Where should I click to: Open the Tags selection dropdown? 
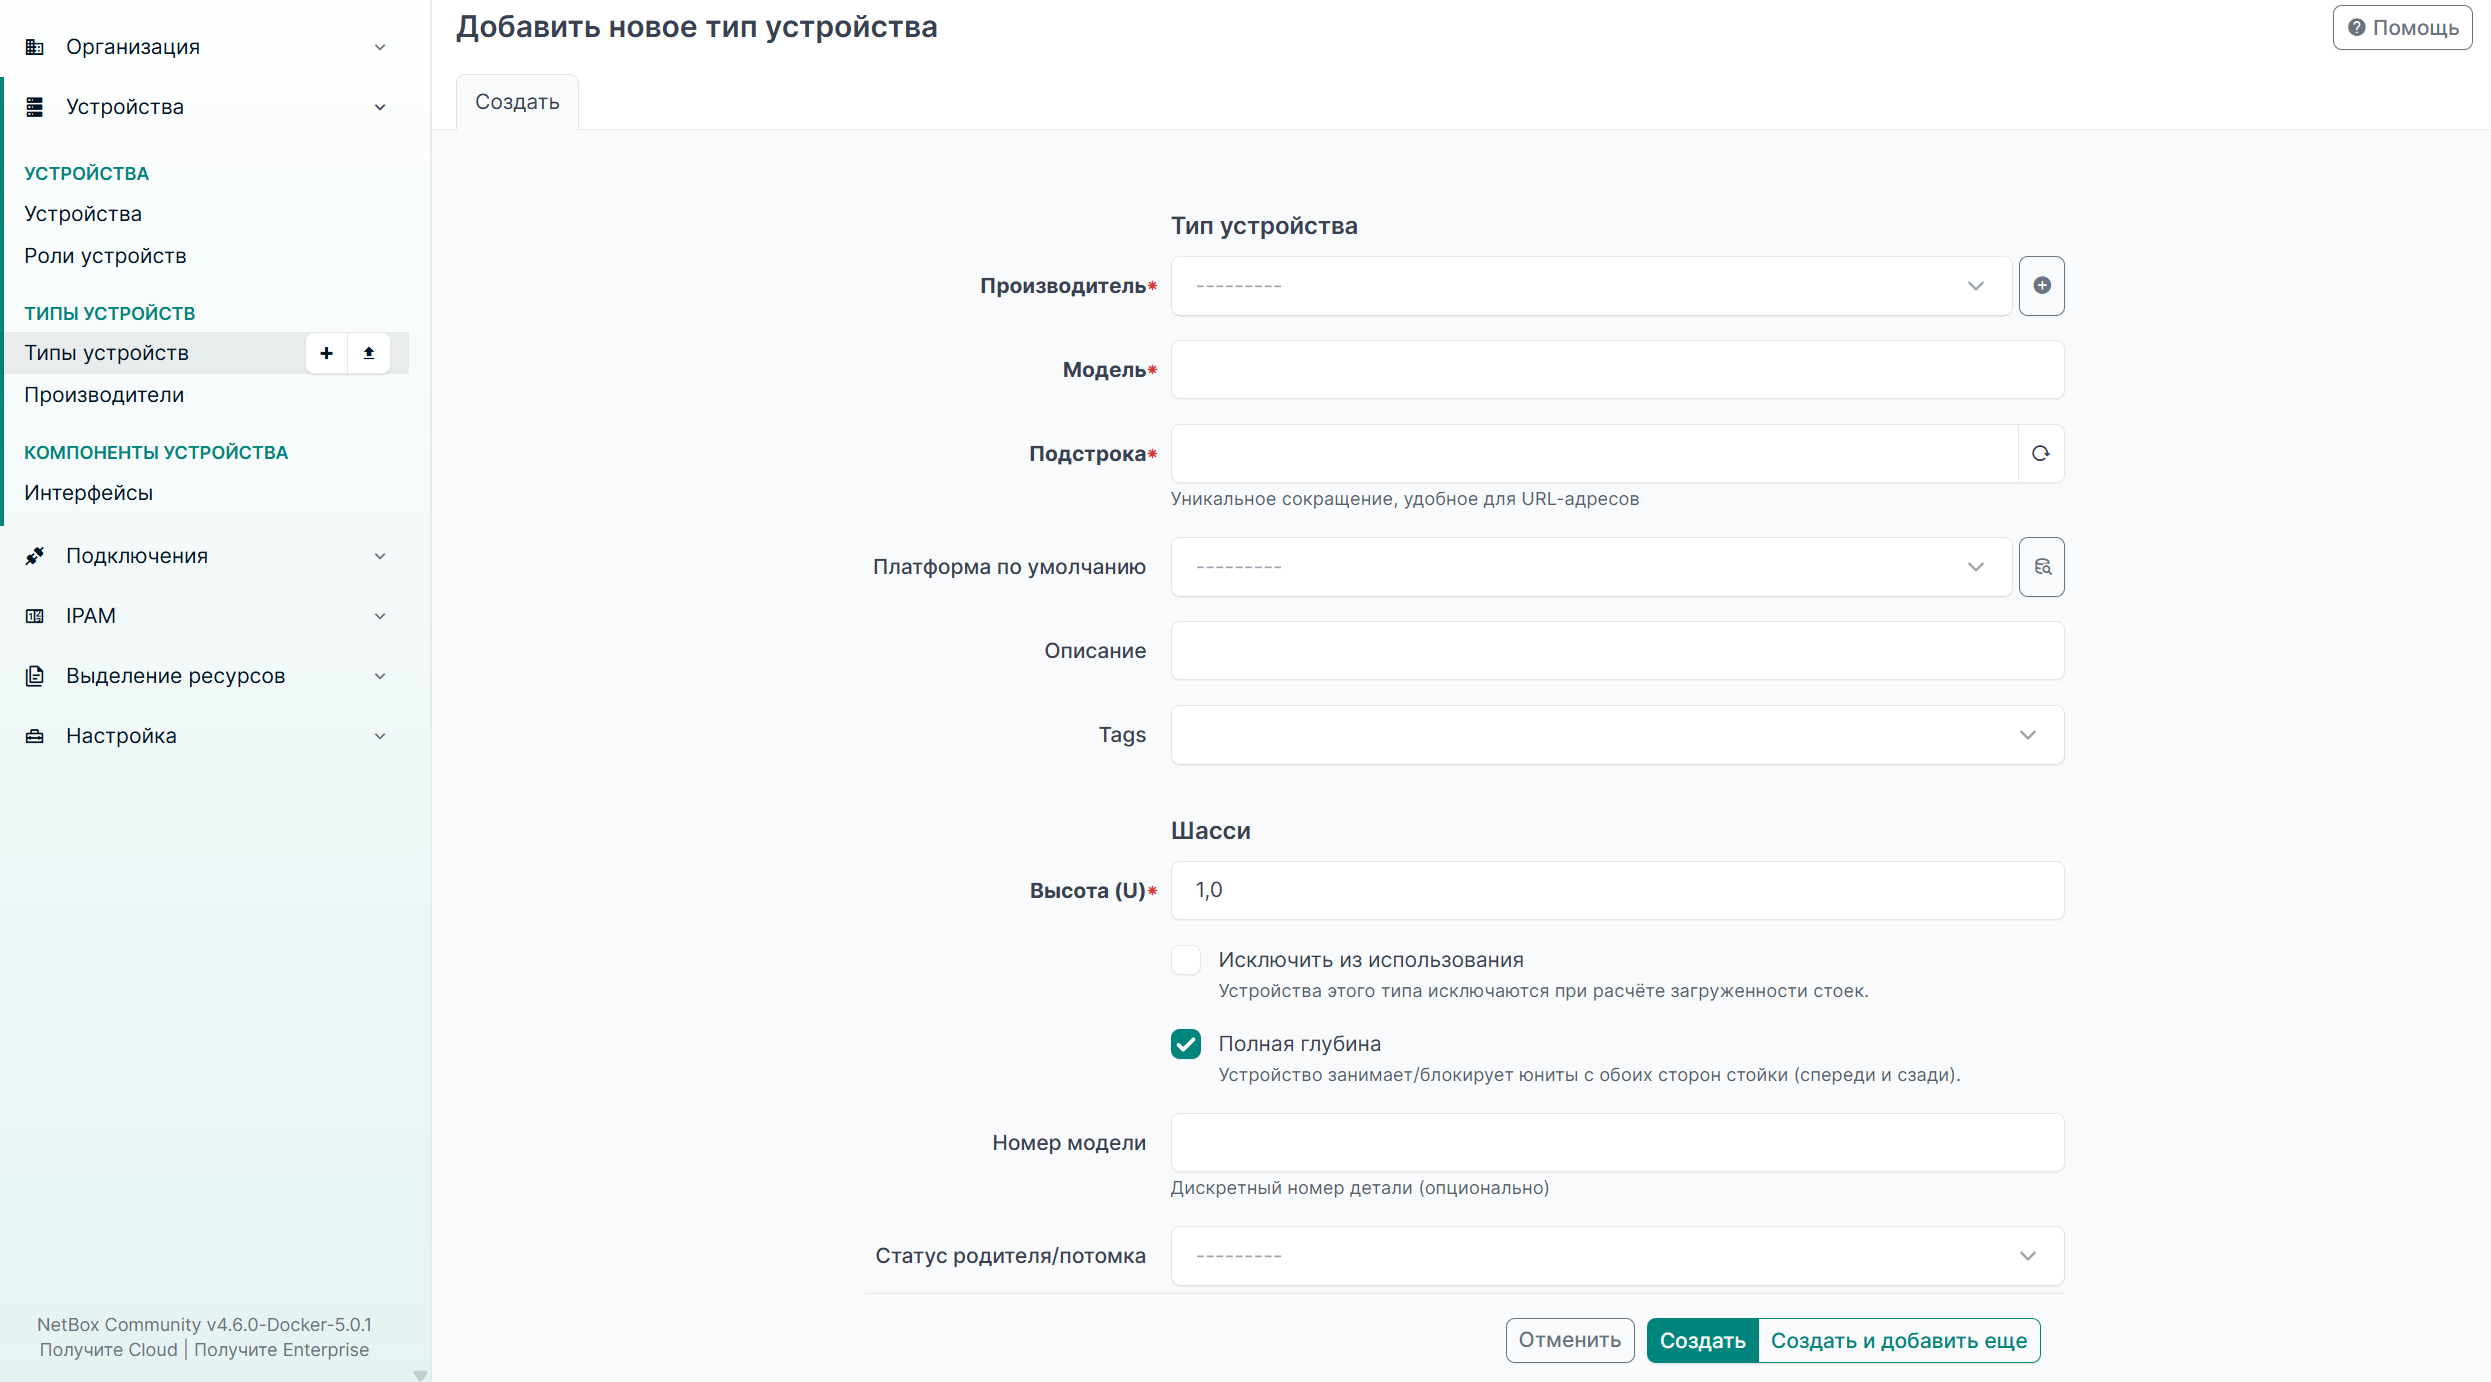1617,735
